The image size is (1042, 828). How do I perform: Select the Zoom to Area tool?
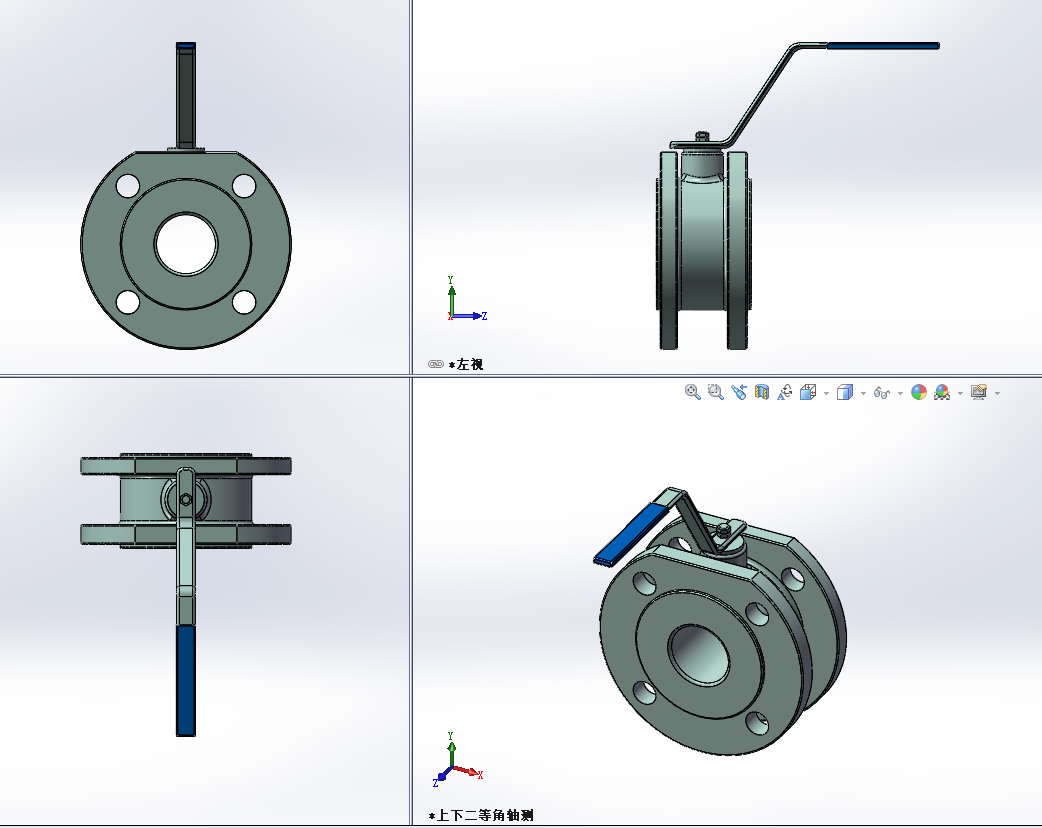tap(716, 392)
